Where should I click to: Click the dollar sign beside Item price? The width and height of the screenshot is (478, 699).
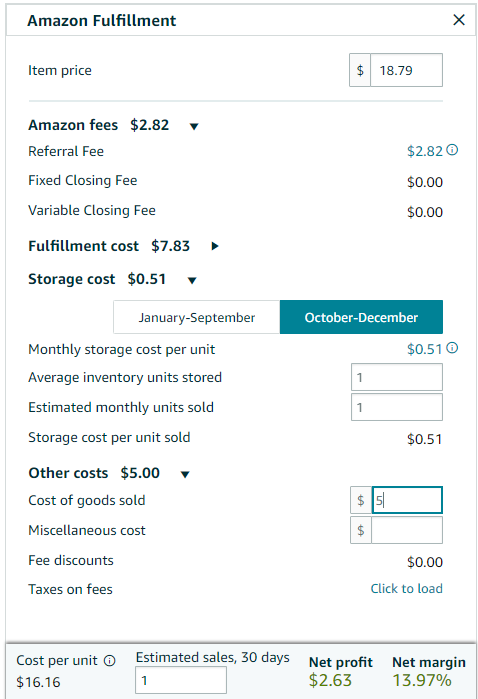click(x=360, y=70)
